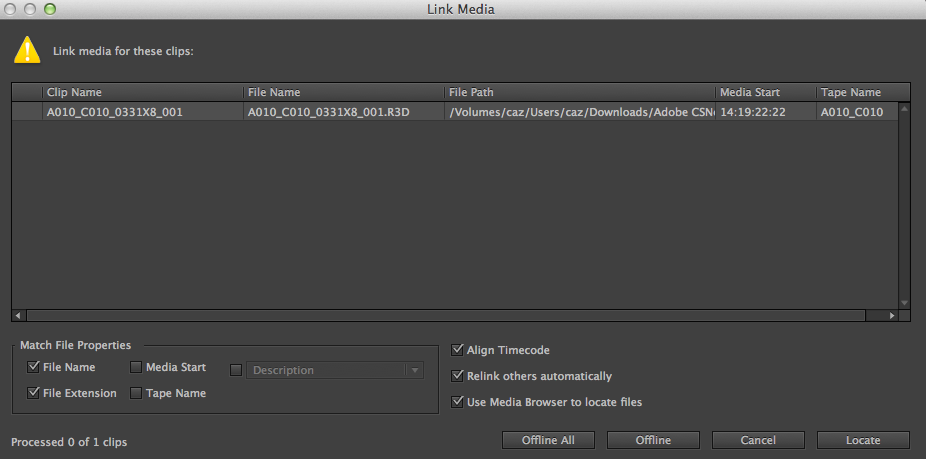This screenshot has width=926, height=459.
Task: Sort by the Clip Name column header
Action: click(x=142, y=92)
